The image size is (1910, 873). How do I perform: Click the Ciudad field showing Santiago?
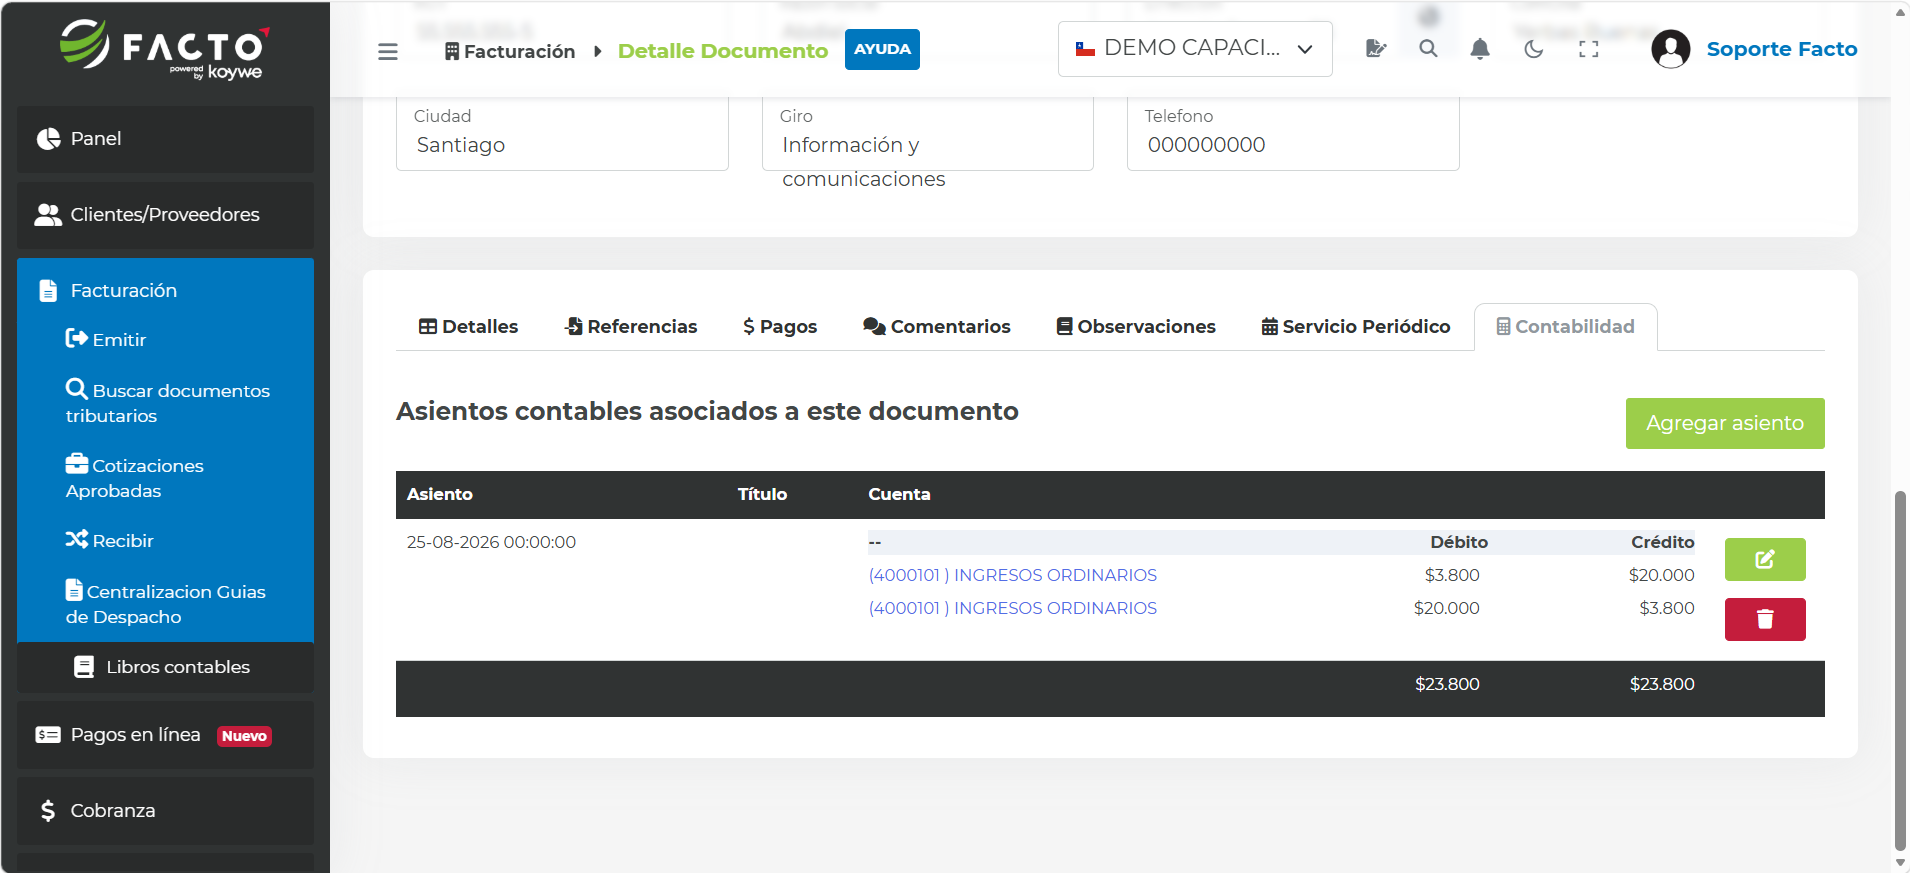(x=562, y=135)
